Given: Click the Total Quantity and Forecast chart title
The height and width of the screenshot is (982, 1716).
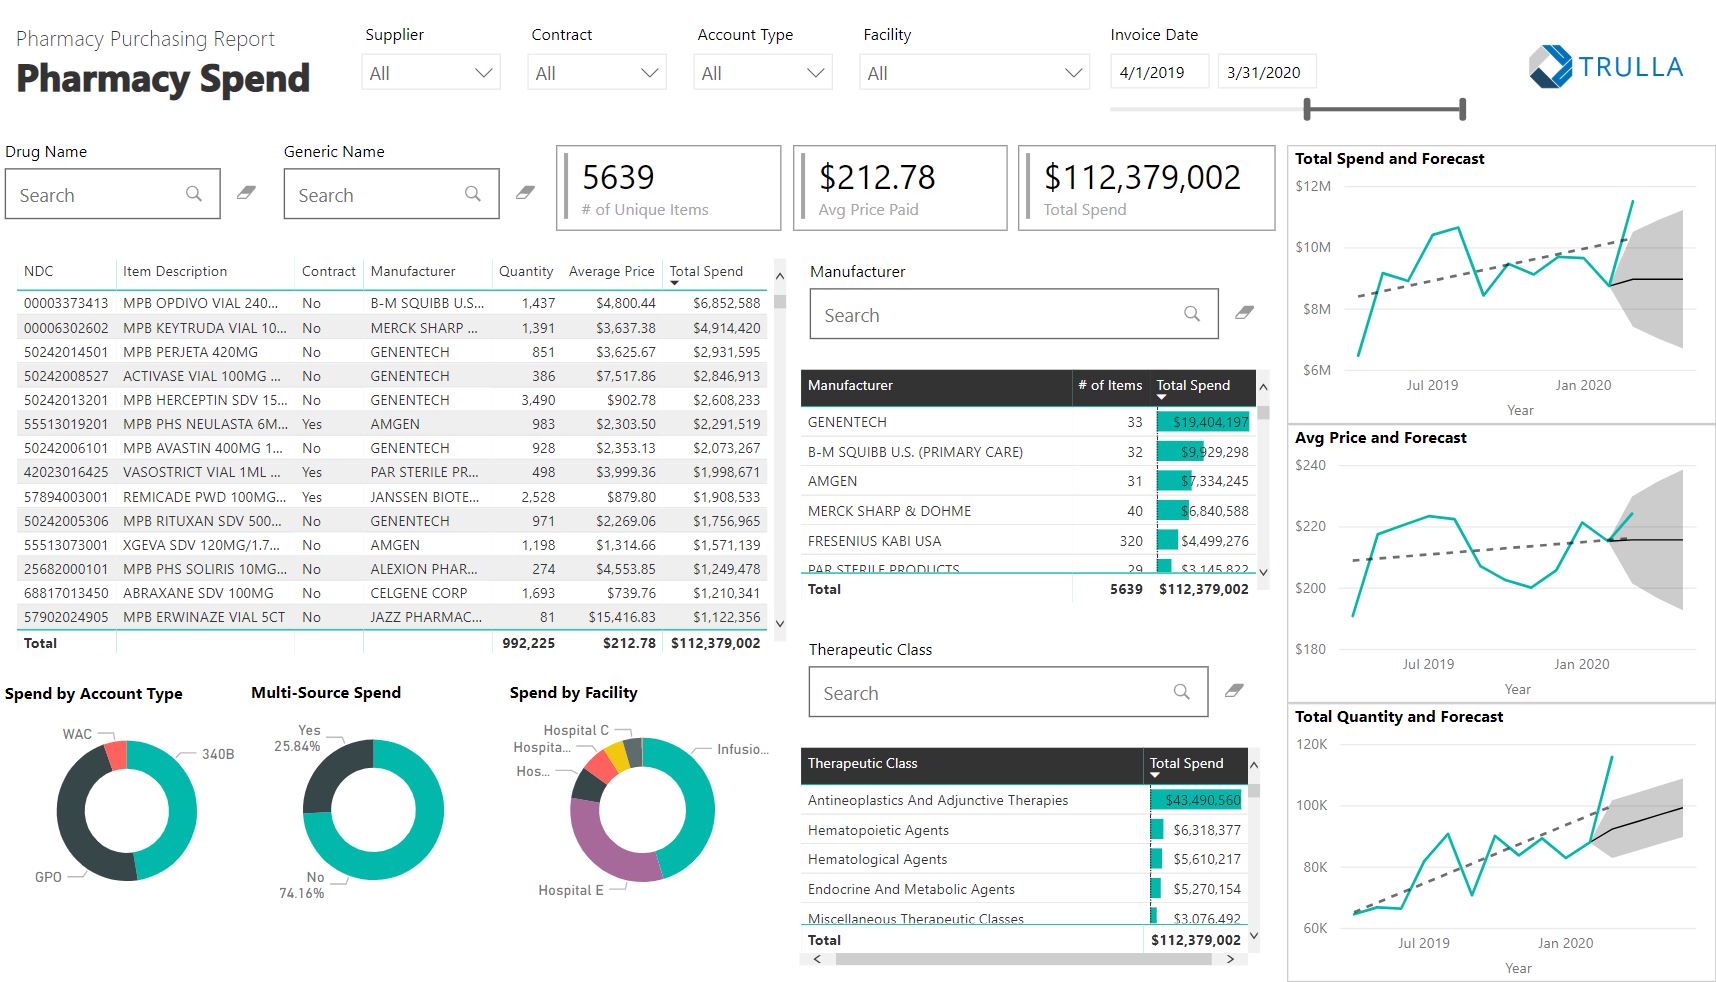Looking at the screenshot, I should click(1399, 717).
